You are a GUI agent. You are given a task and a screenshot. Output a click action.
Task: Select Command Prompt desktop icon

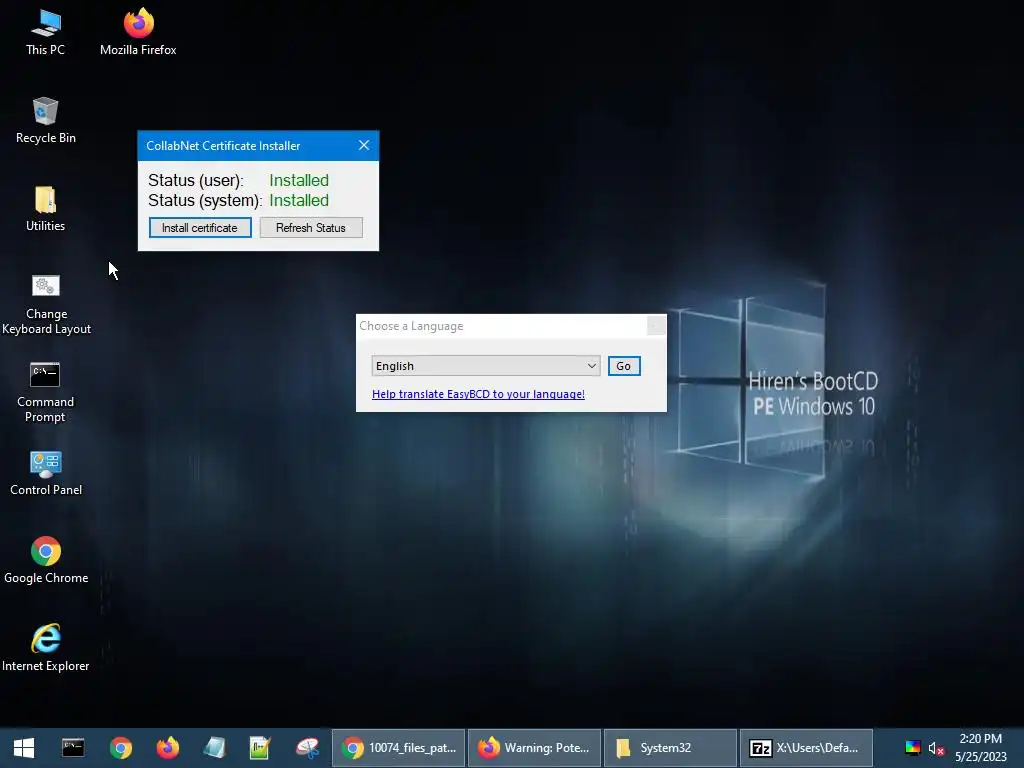pyautogui.click(x=46, y=392)
